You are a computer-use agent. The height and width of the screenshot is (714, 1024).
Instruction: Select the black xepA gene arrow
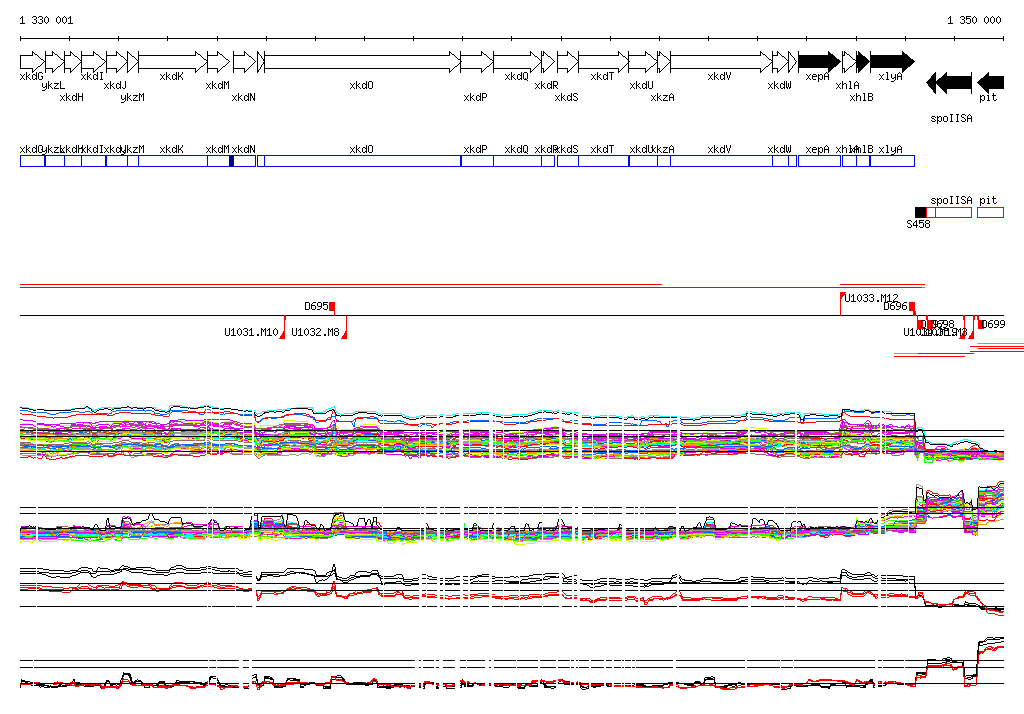[x=820, y=62]
